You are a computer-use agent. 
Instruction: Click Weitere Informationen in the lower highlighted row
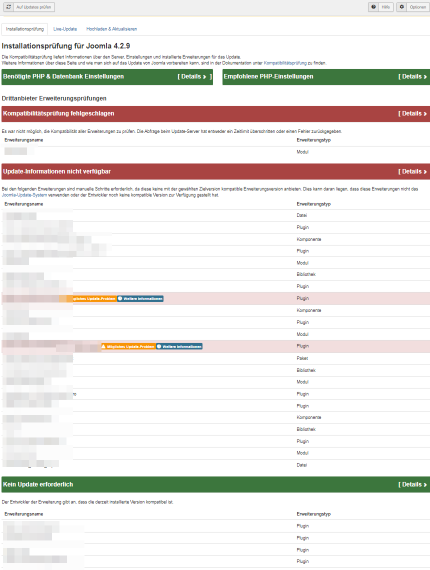[x=179, y=346]
